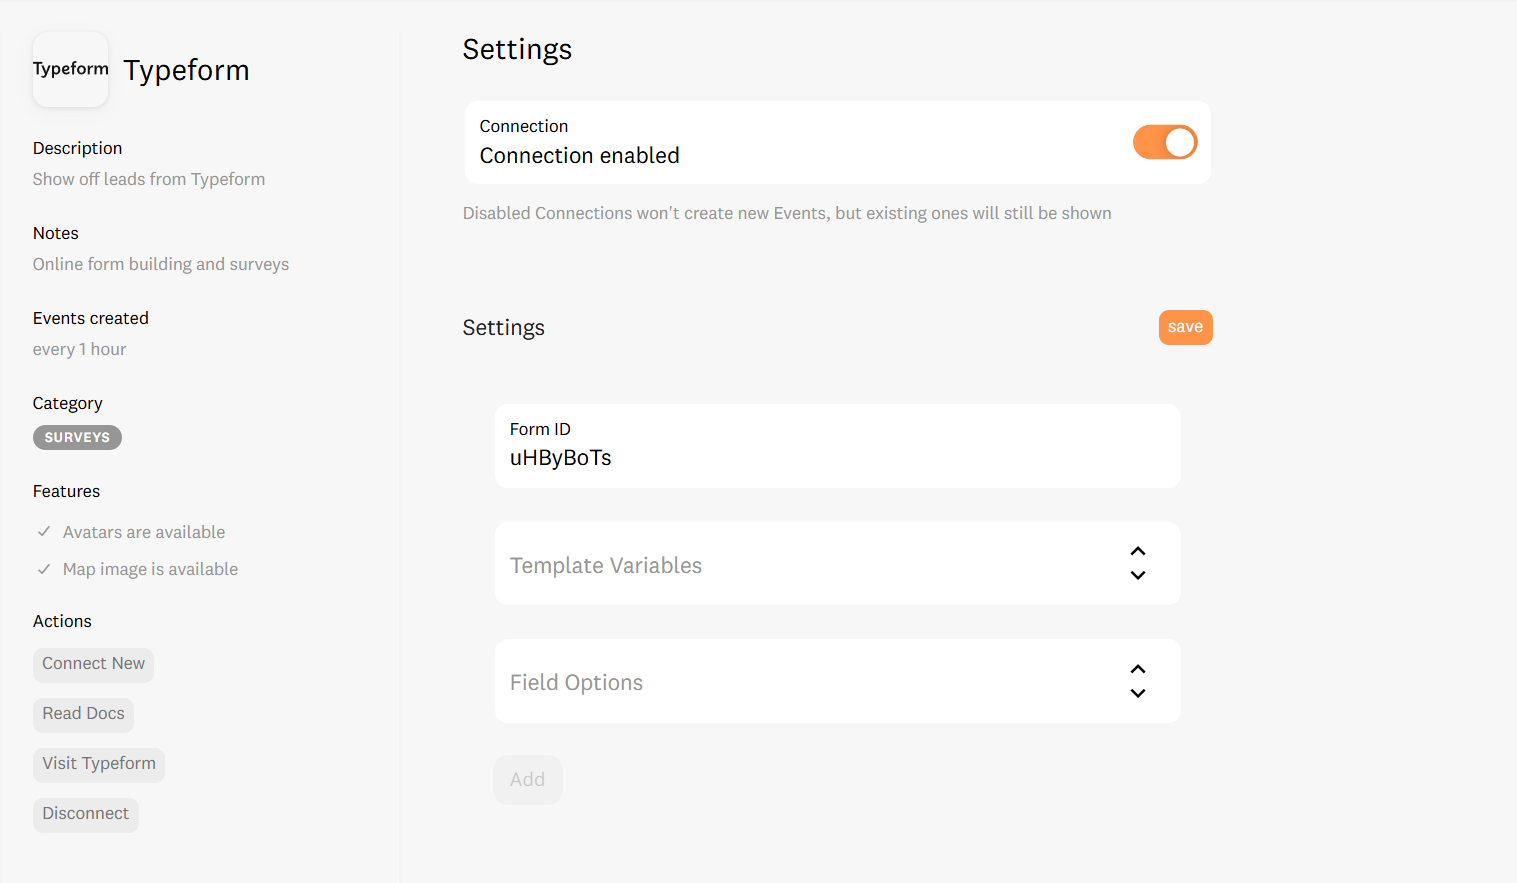Open Read Docs link
The width and height of the screenshot is (1517, 883).
[x=83, y=714]
